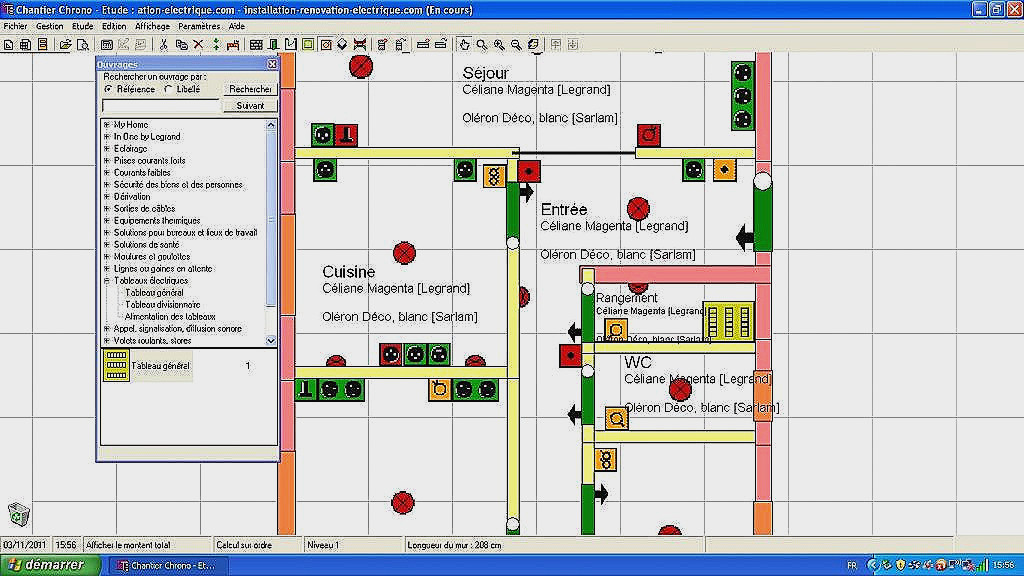Click the red bed-shaped toolbar icon

click(233, 44)
